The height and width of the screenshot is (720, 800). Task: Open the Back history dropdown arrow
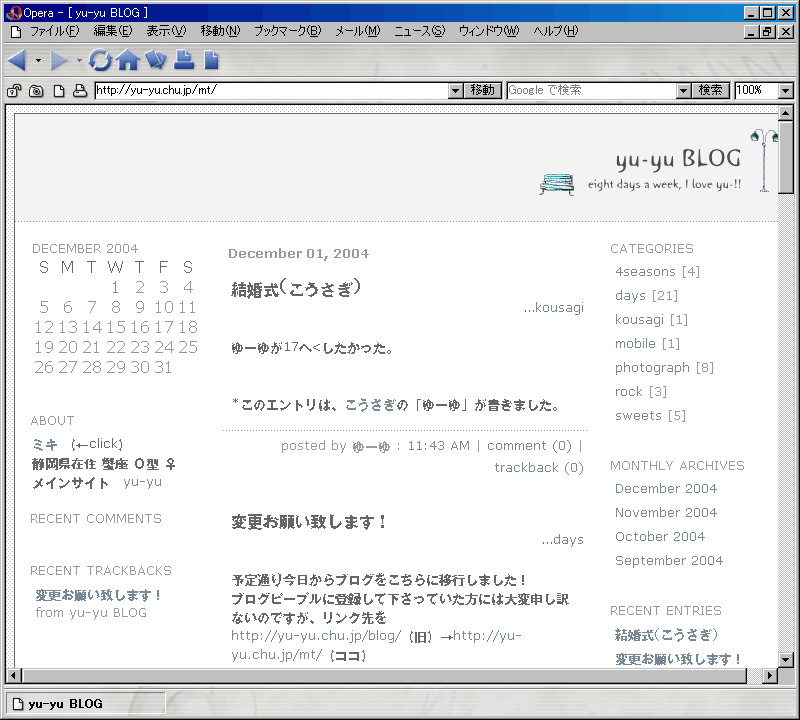pyautogui.click(x=38, y=60)
